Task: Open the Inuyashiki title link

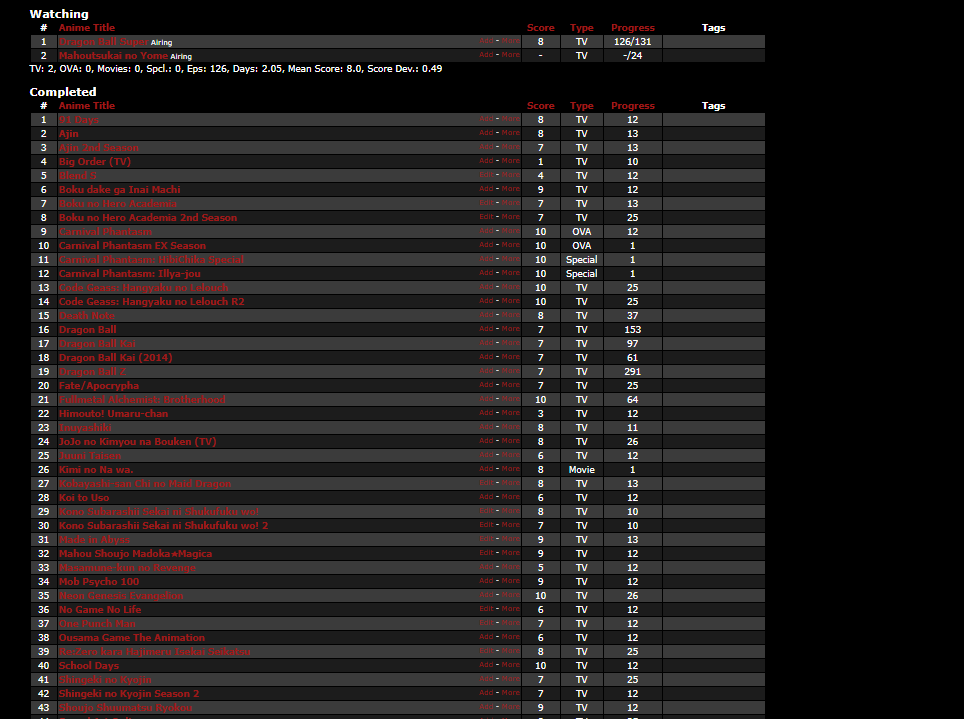Action: (x=85, y=427)
